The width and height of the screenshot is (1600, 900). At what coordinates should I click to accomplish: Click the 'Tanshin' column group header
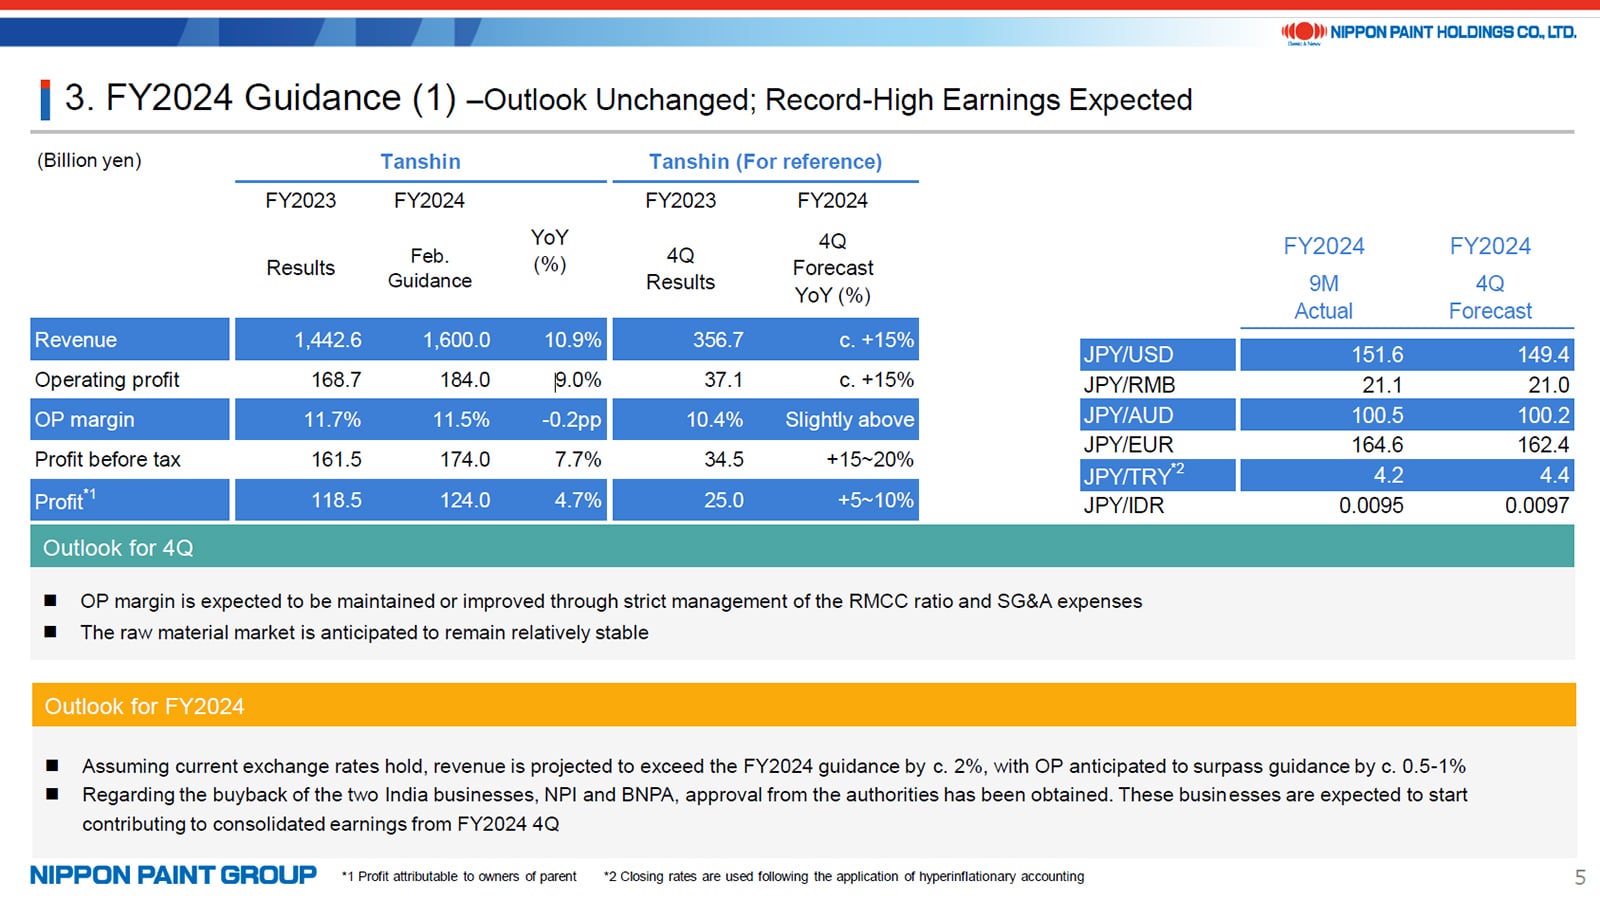(x=420, y=162)
